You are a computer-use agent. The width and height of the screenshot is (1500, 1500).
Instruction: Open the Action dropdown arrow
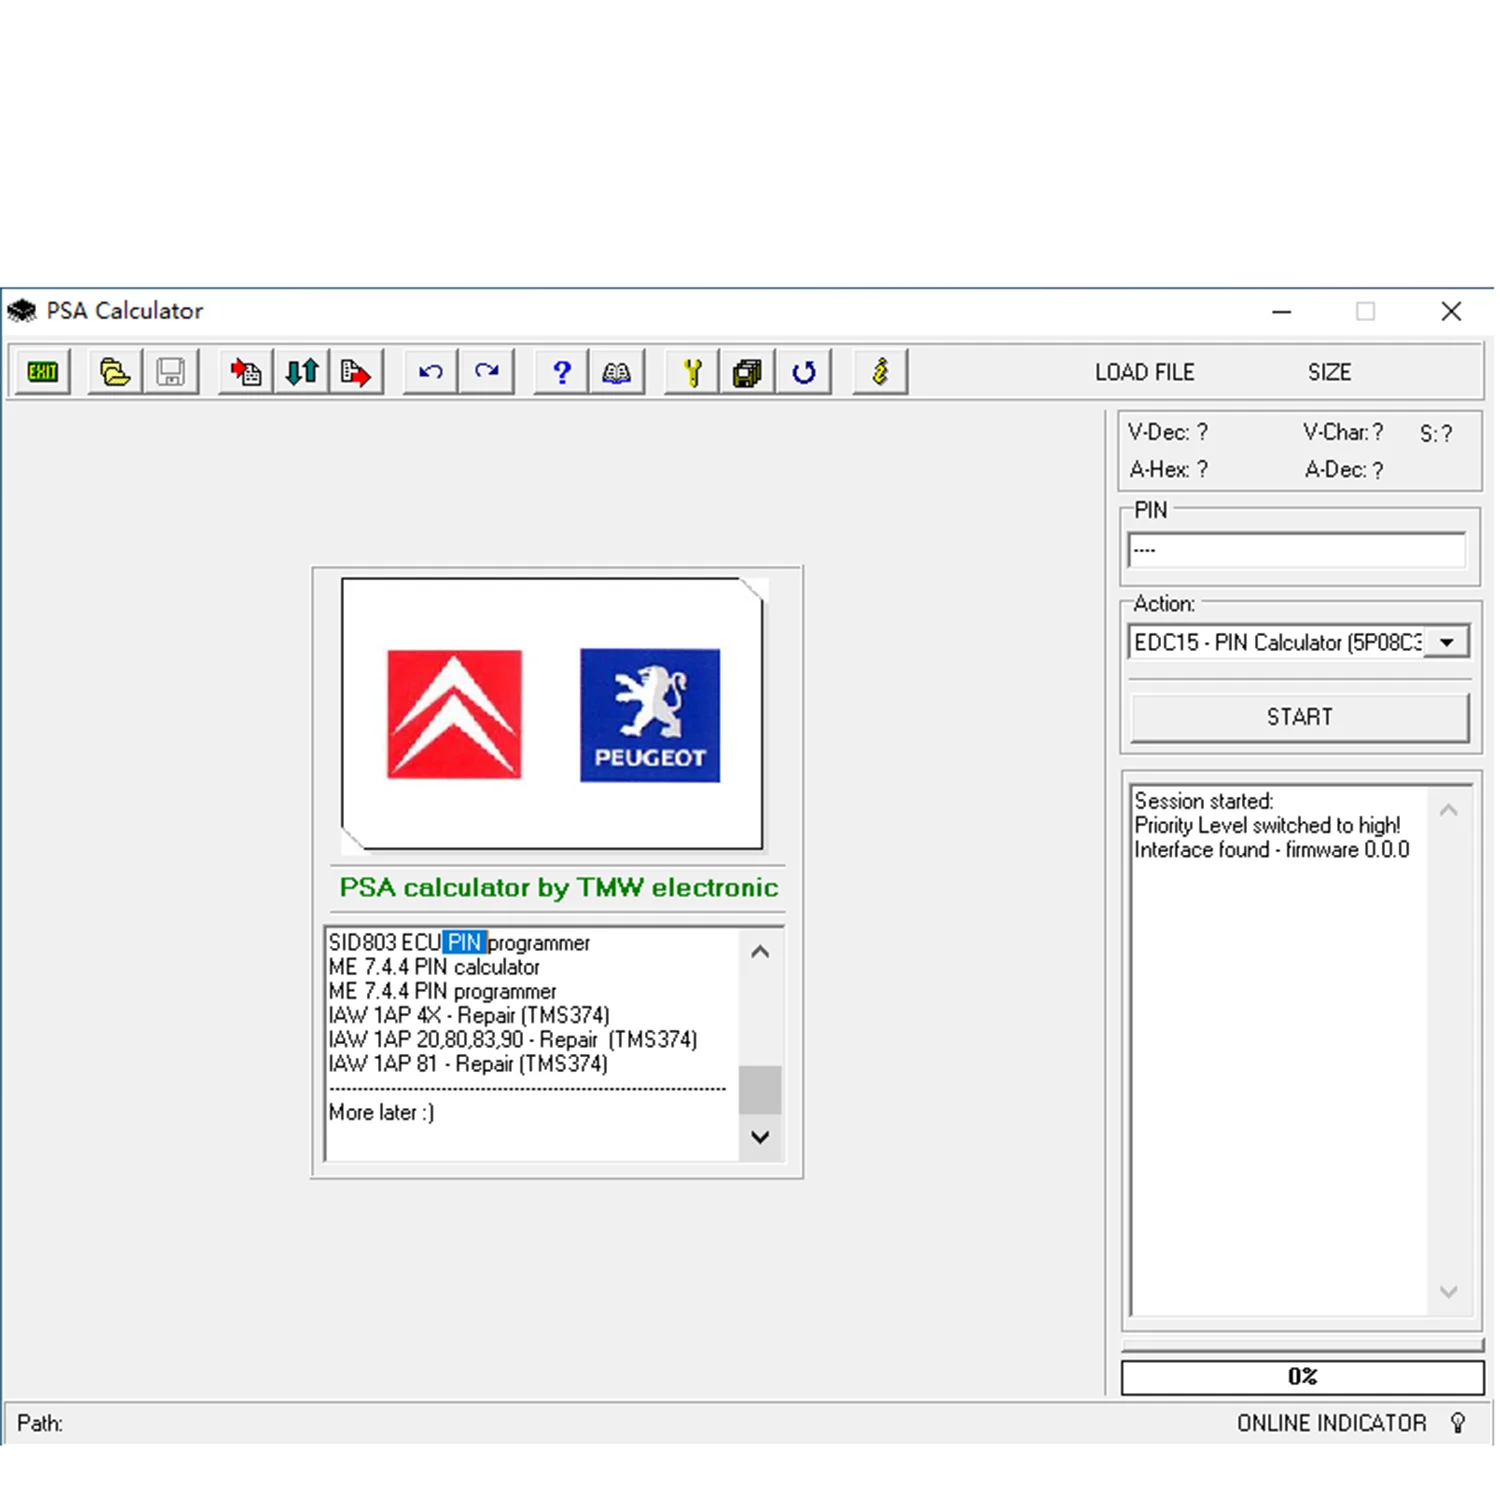(x=1447, y=642)
